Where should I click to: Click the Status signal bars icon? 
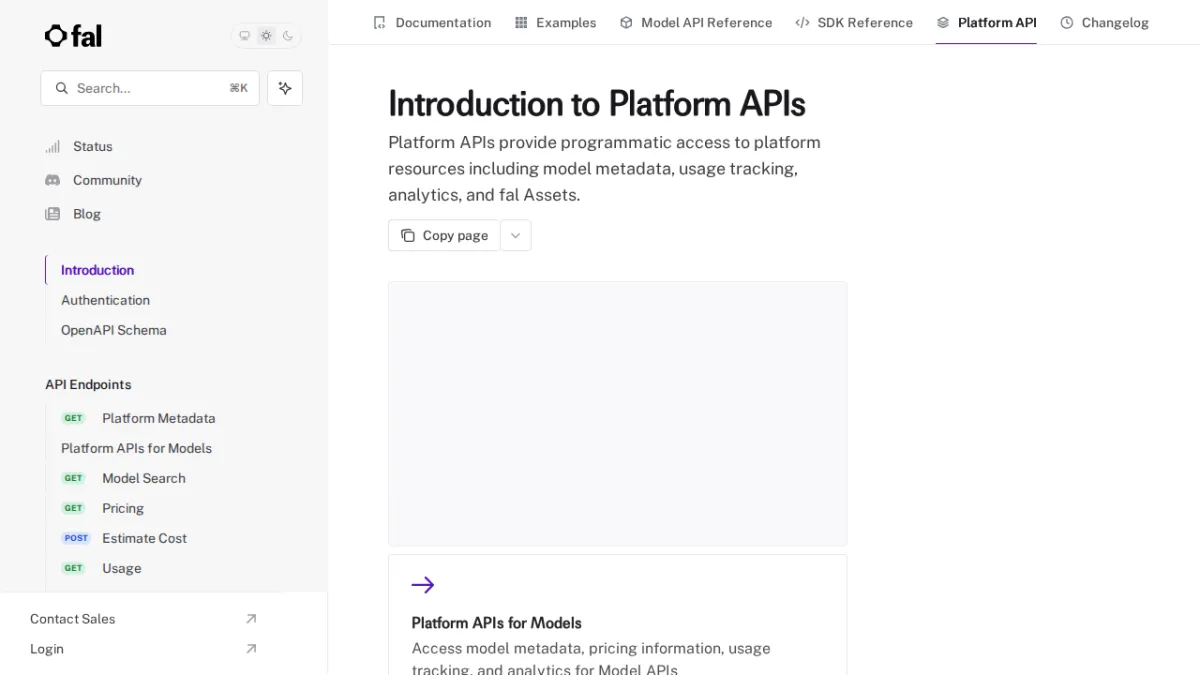point(53,146)
